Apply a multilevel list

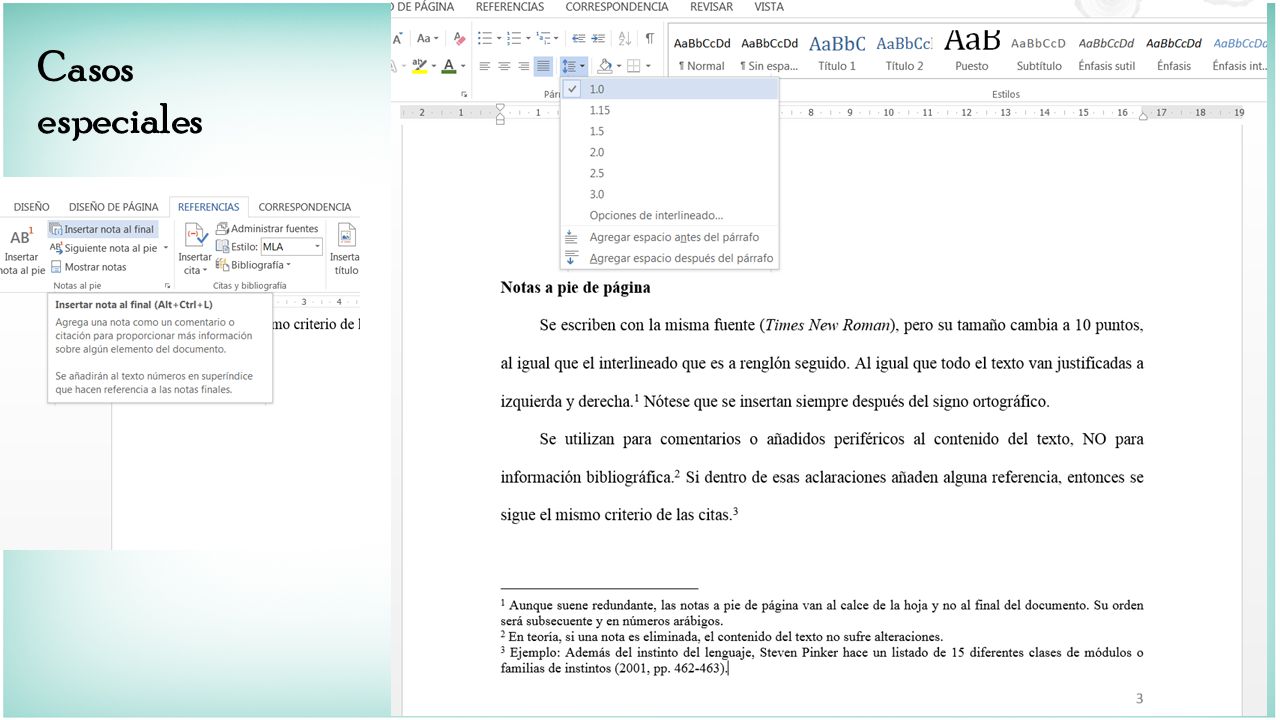tap(543, 38)
